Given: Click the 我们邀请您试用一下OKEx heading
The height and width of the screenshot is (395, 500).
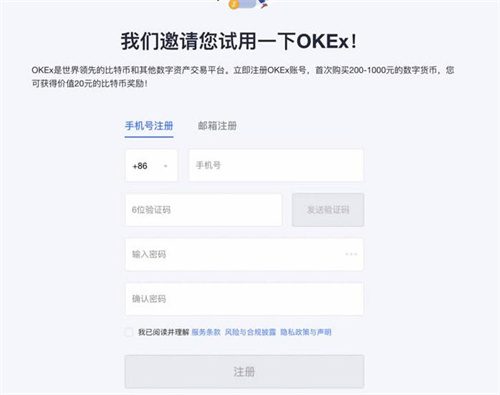Looking at the screenshot, I should tap(239, 42).
